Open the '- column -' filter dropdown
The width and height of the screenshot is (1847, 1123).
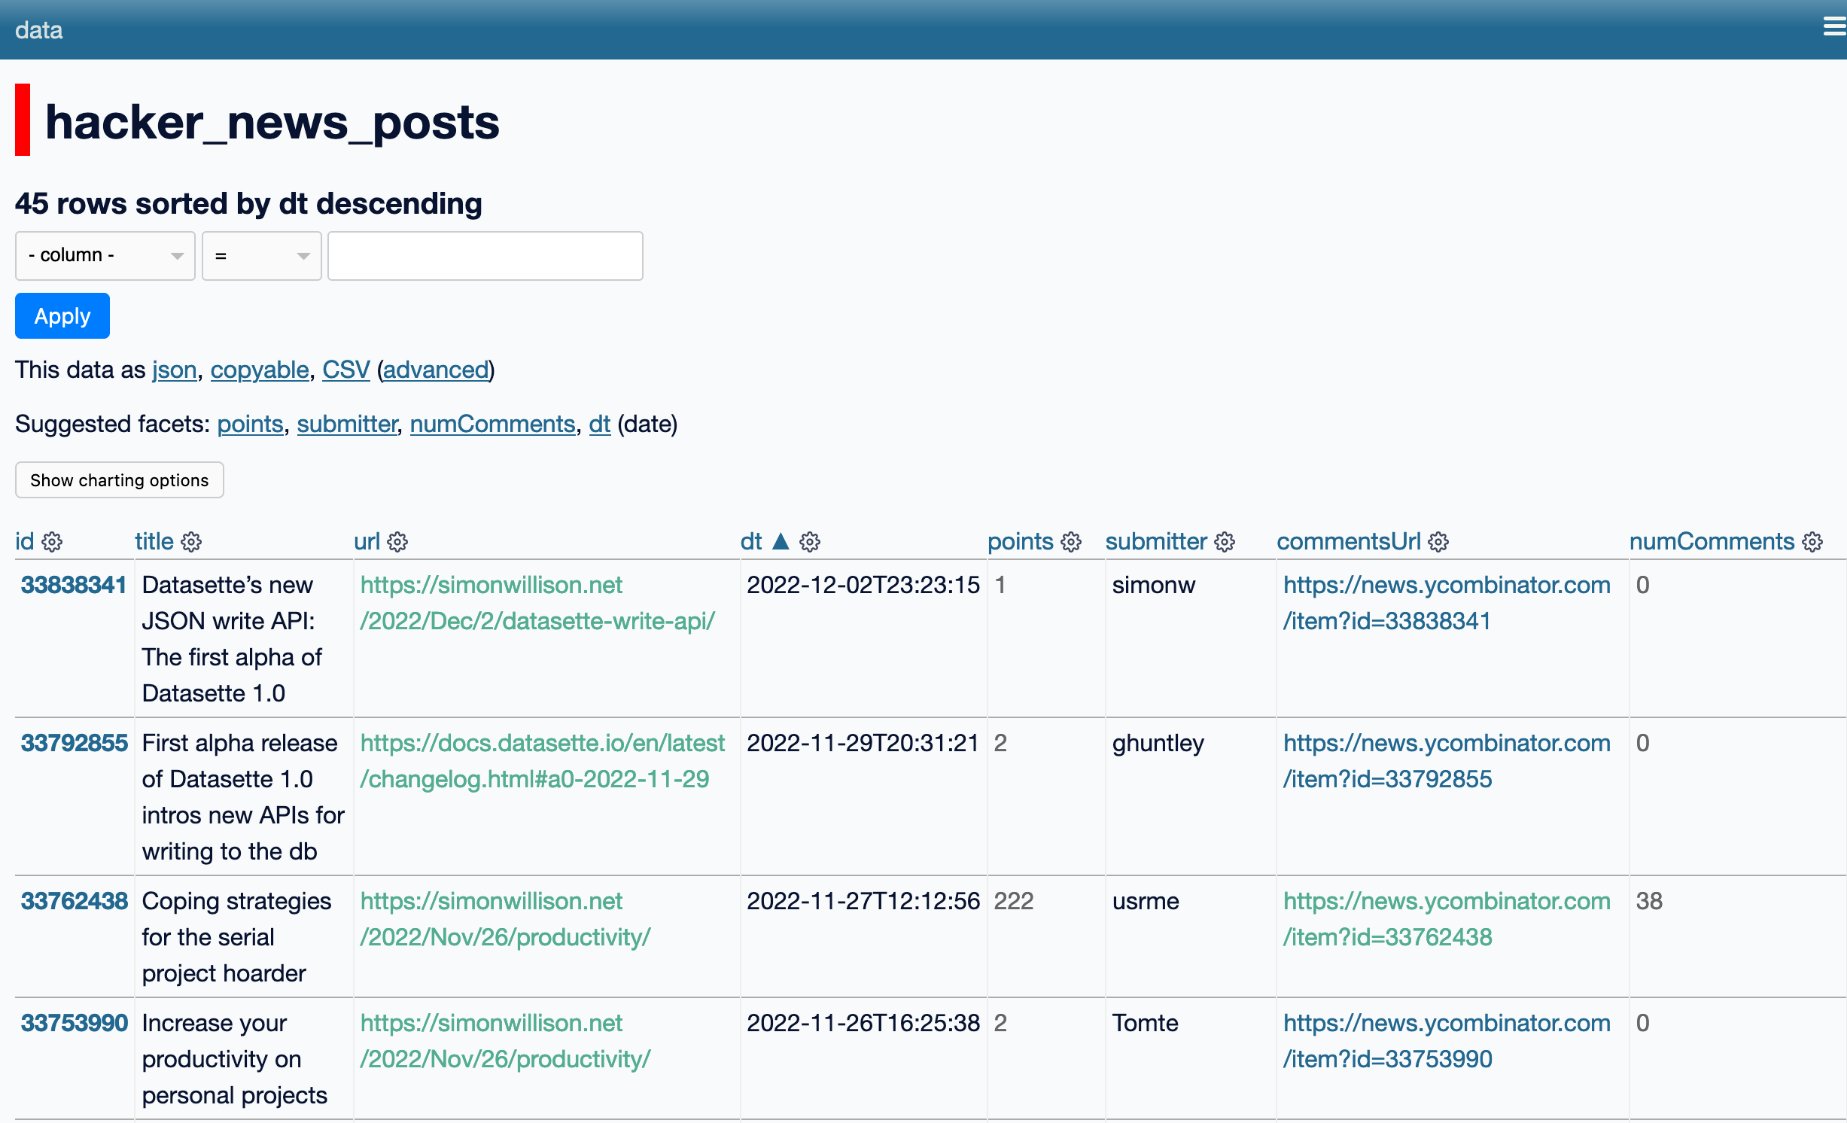pyautogui.click(x=104, y=256)
